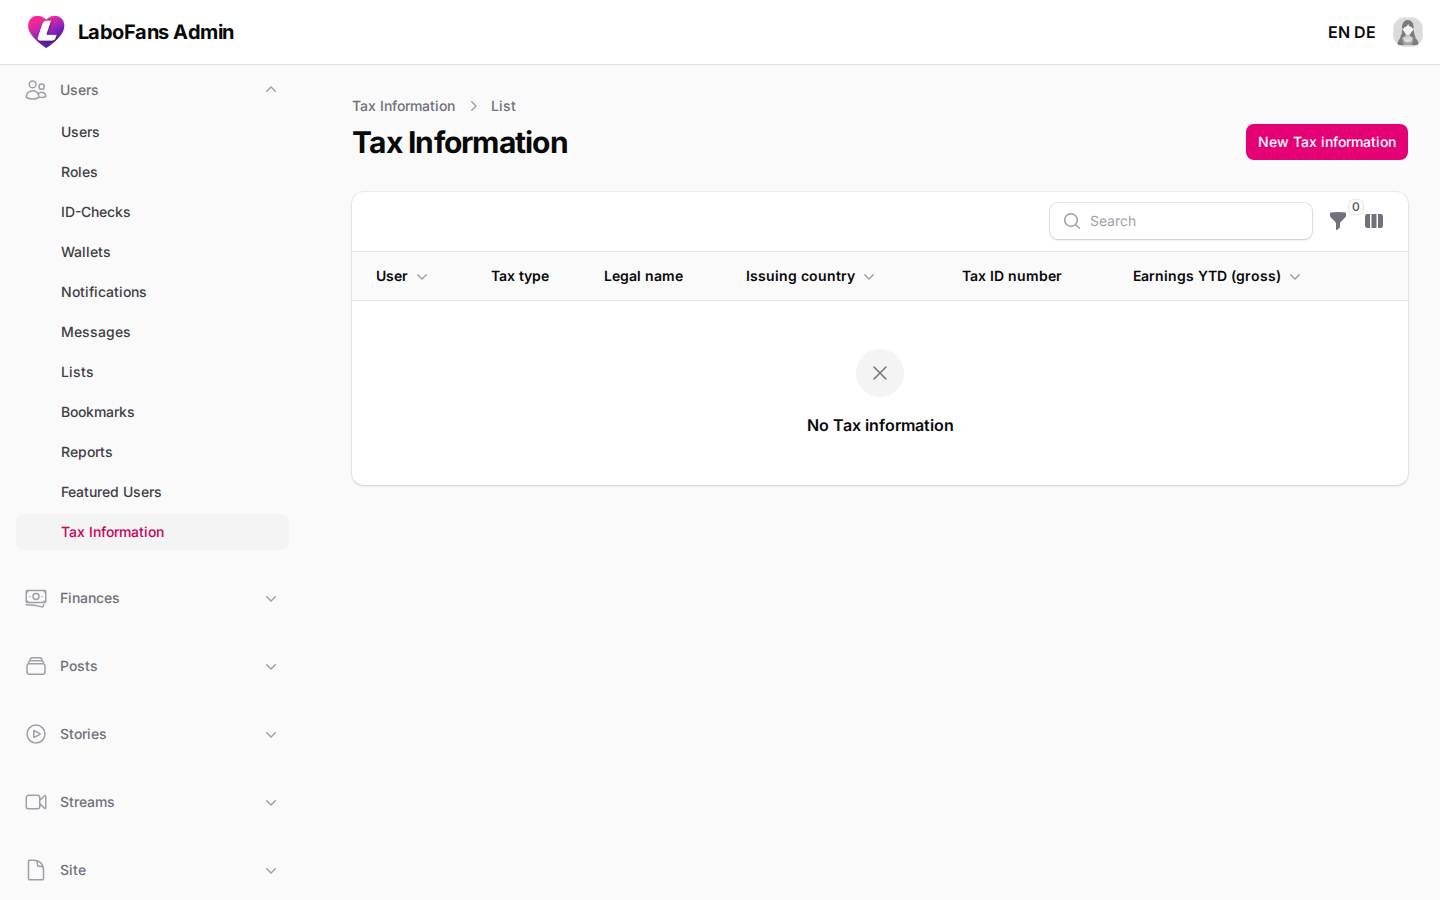Click the Site document icon

tap(36, 870)
